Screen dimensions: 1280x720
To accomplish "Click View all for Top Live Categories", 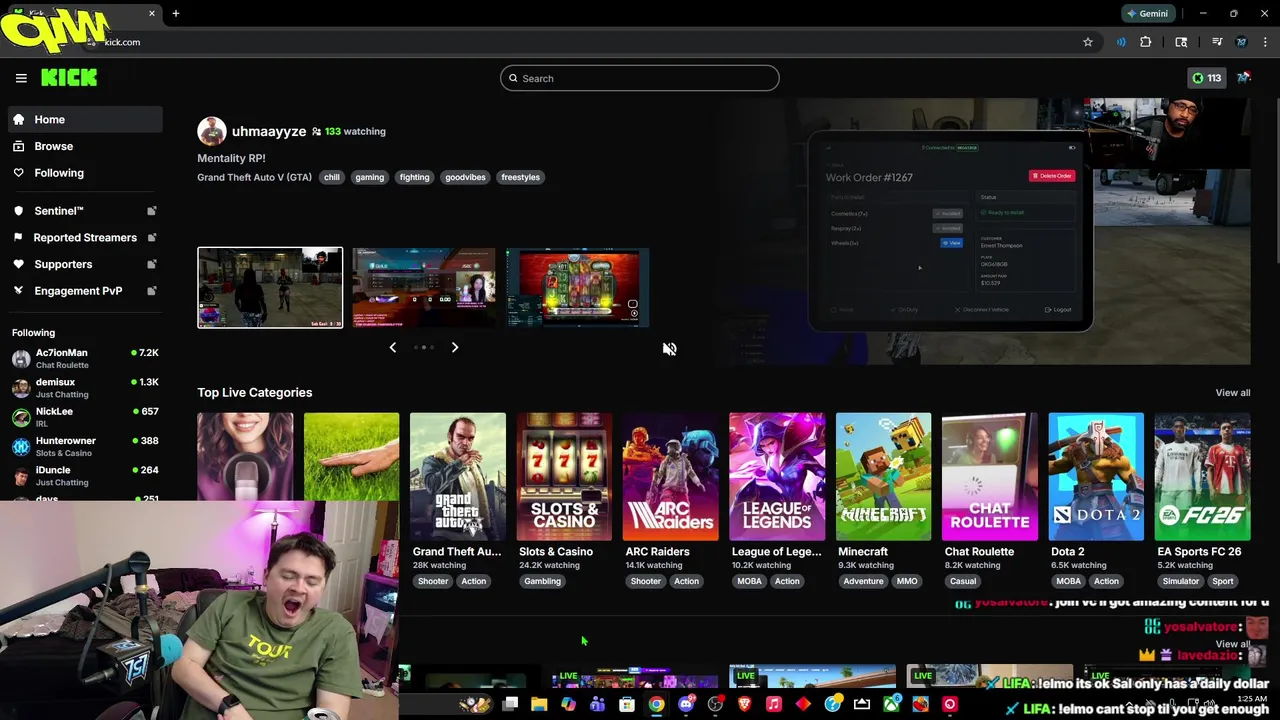I will click(x=1232, y=393).
